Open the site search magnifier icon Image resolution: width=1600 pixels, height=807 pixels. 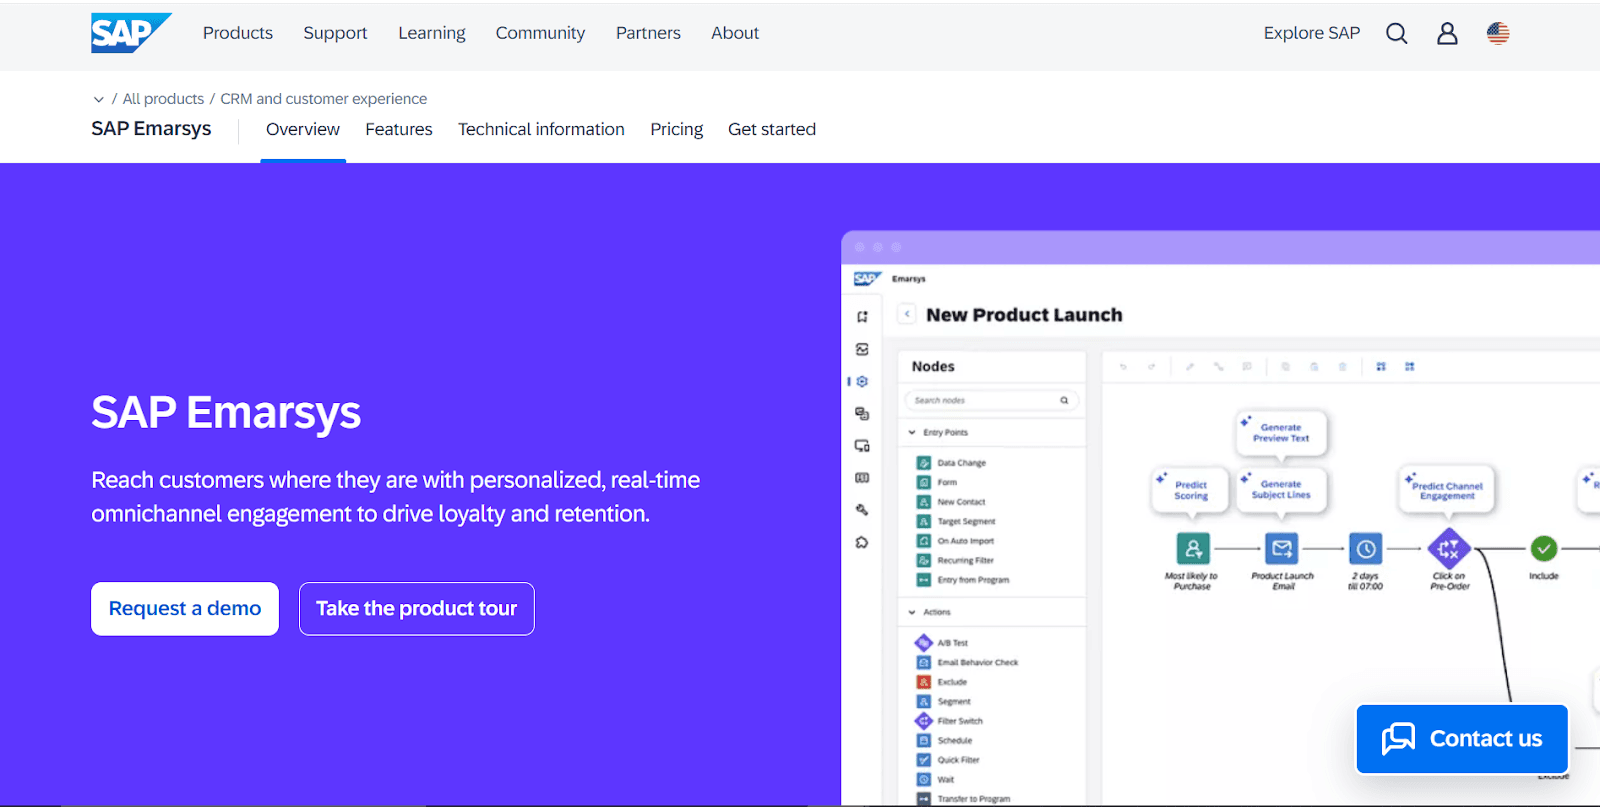click(x=1397, y=34)
